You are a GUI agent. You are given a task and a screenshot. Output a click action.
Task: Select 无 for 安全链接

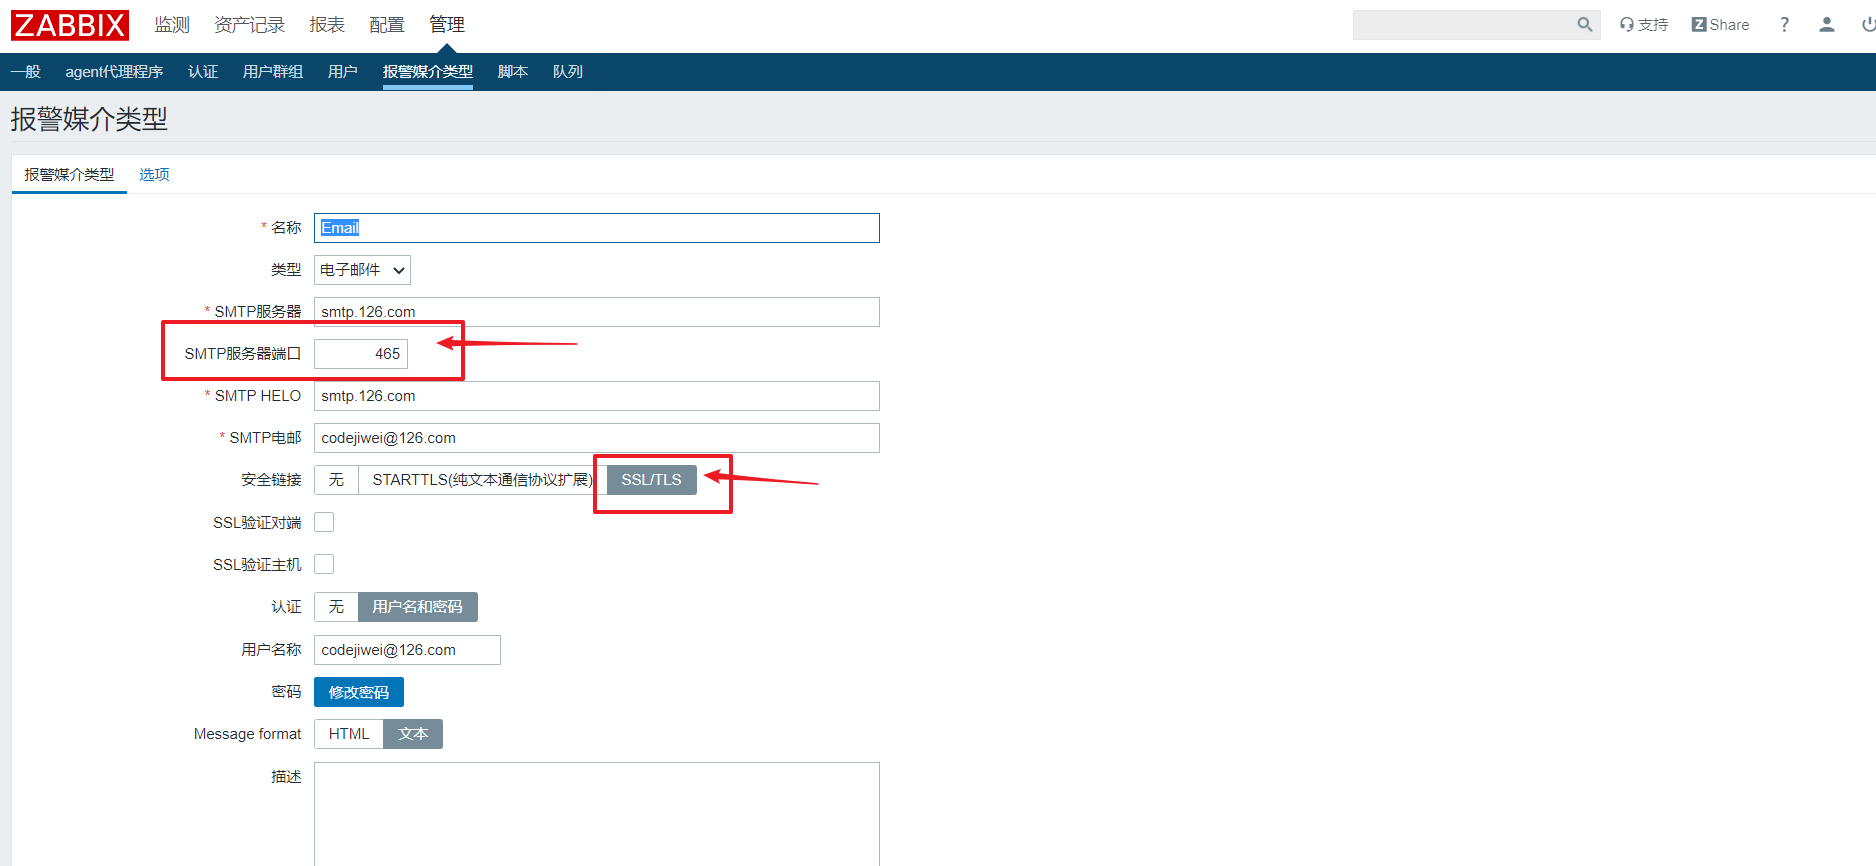coord(336,480)
